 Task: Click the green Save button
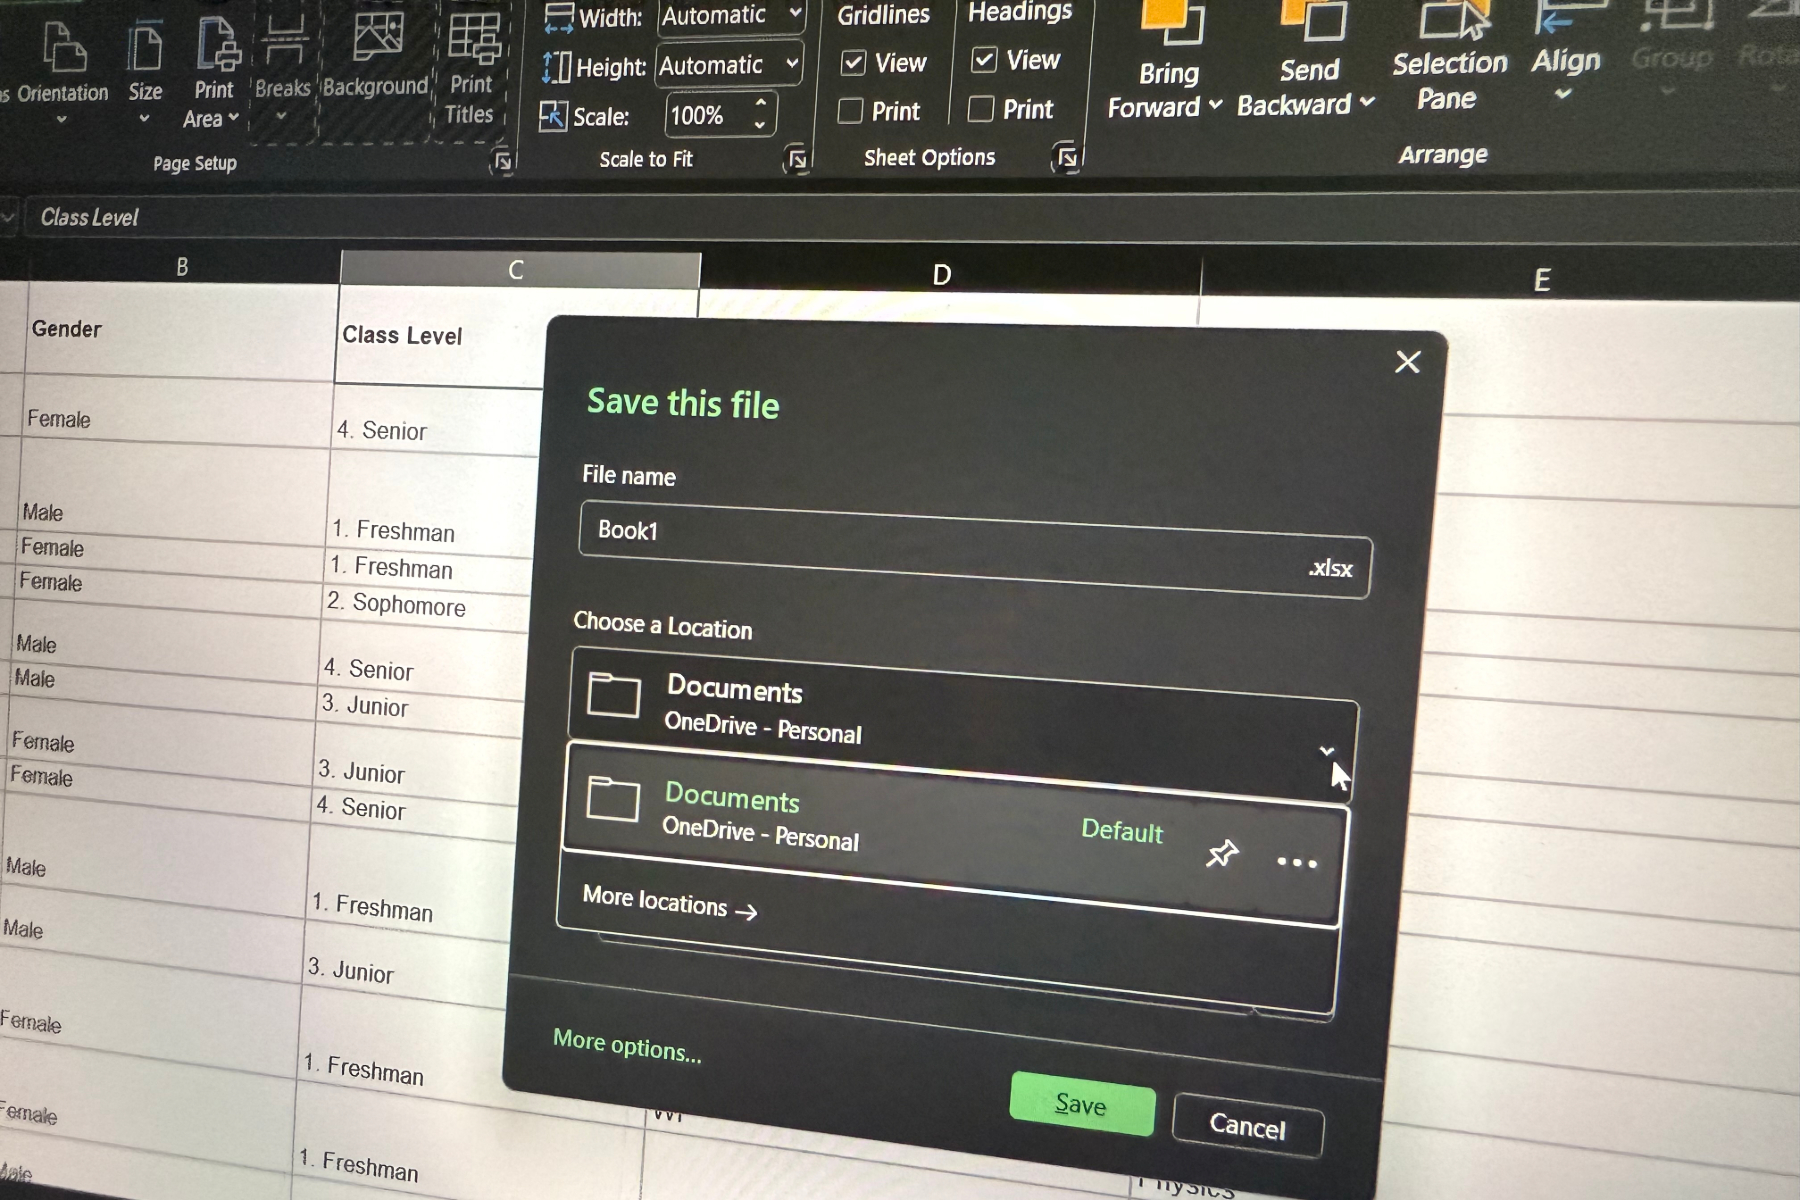pos(1081,1104)
